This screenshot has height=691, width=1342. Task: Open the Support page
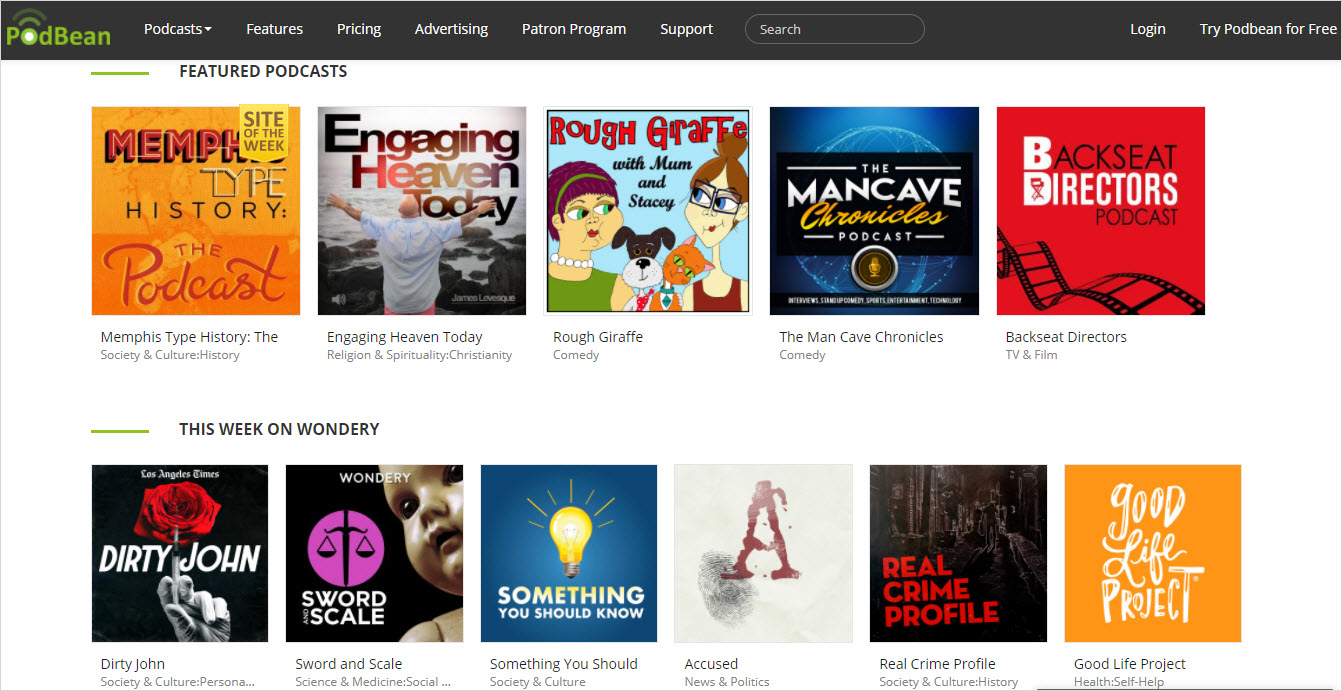pos(687,29)
